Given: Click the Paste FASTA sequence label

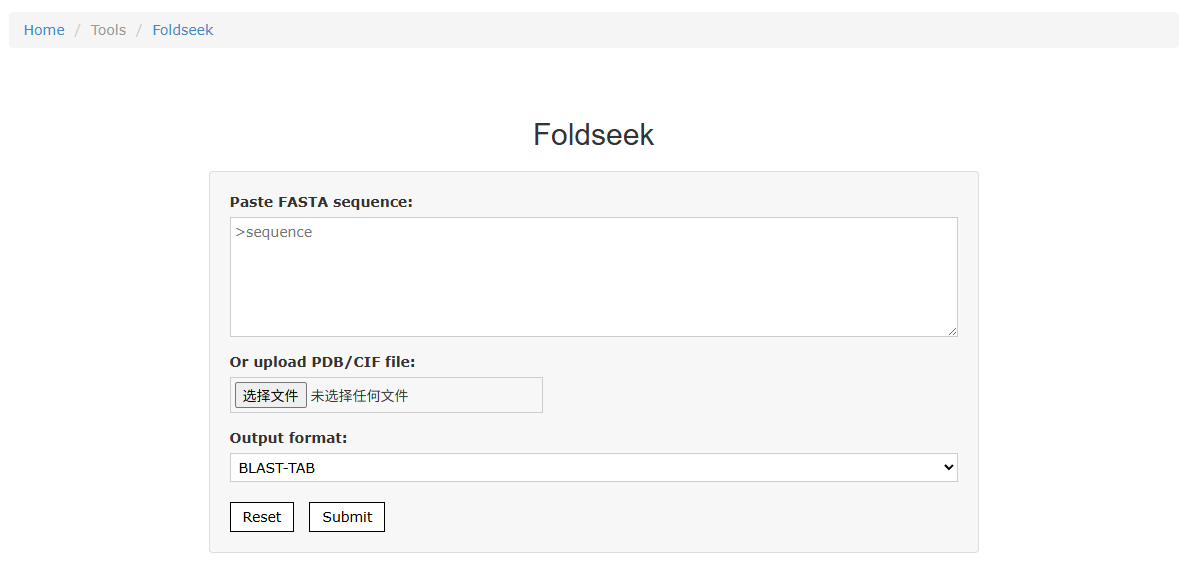Looking at the screenshot, I should (321, 202).
